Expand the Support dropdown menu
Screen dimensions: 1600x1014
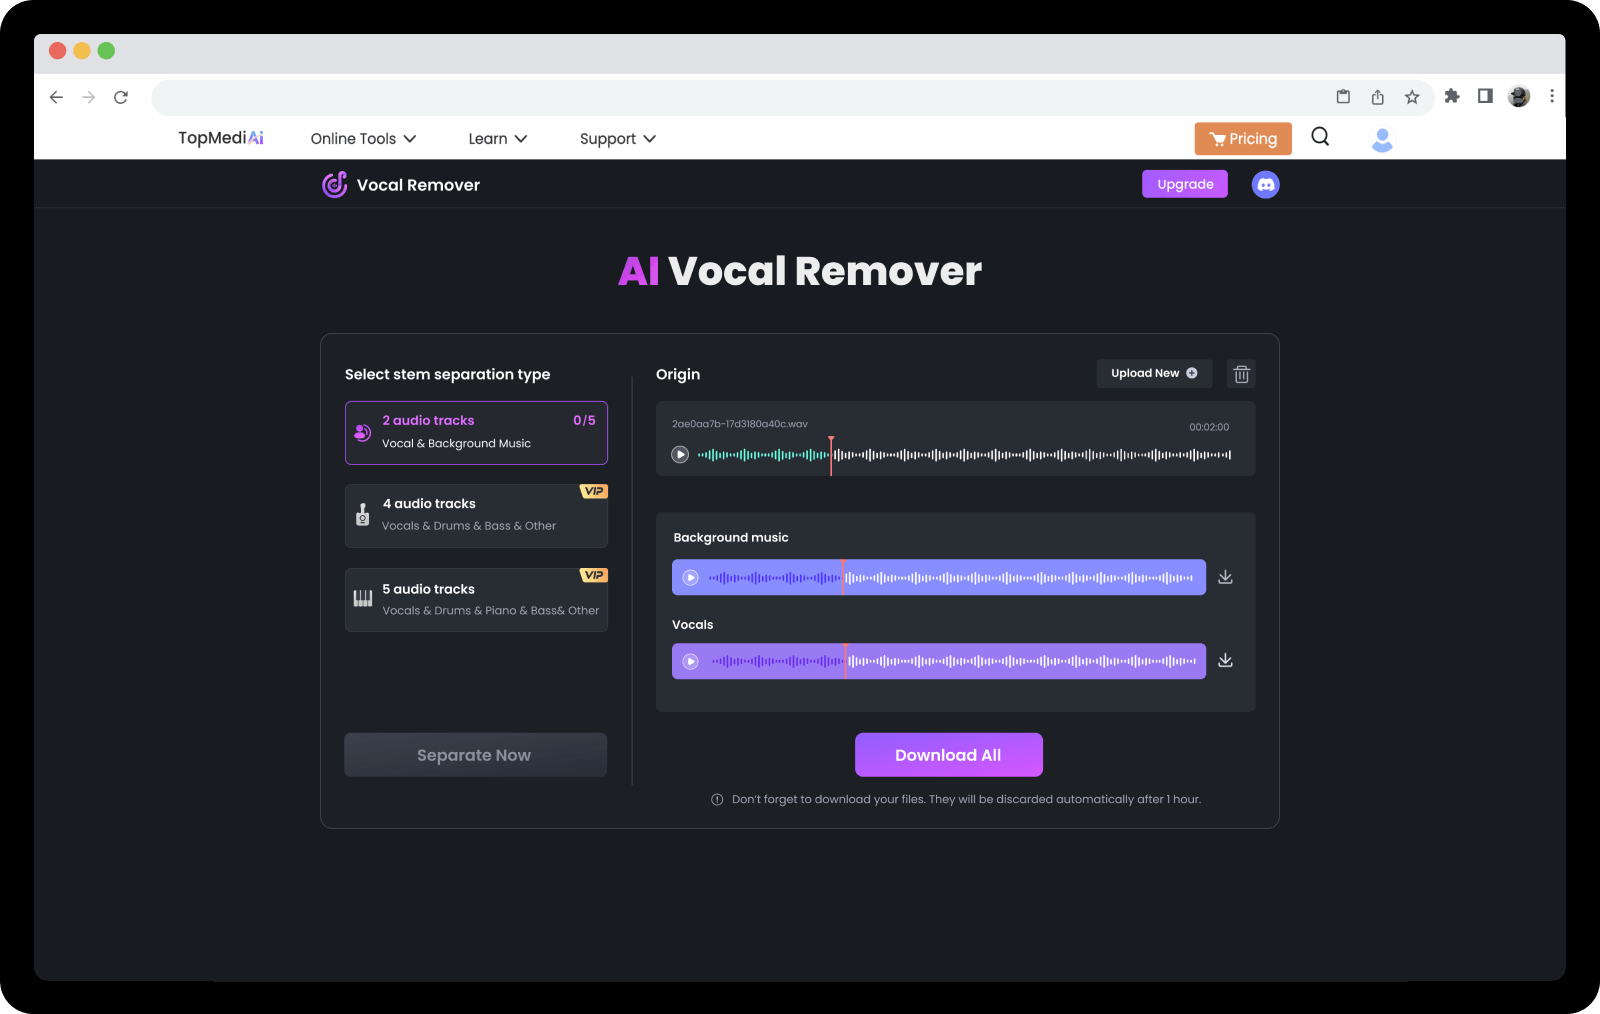click(617, 139)
